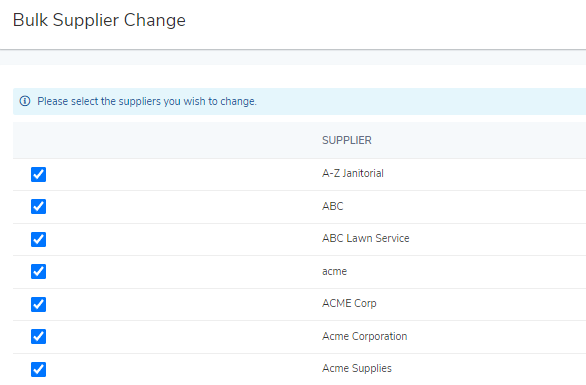Disable the ACME Corp checkbox
The width and height of the screenshot is (586, 385).
(x=38, y=304)
